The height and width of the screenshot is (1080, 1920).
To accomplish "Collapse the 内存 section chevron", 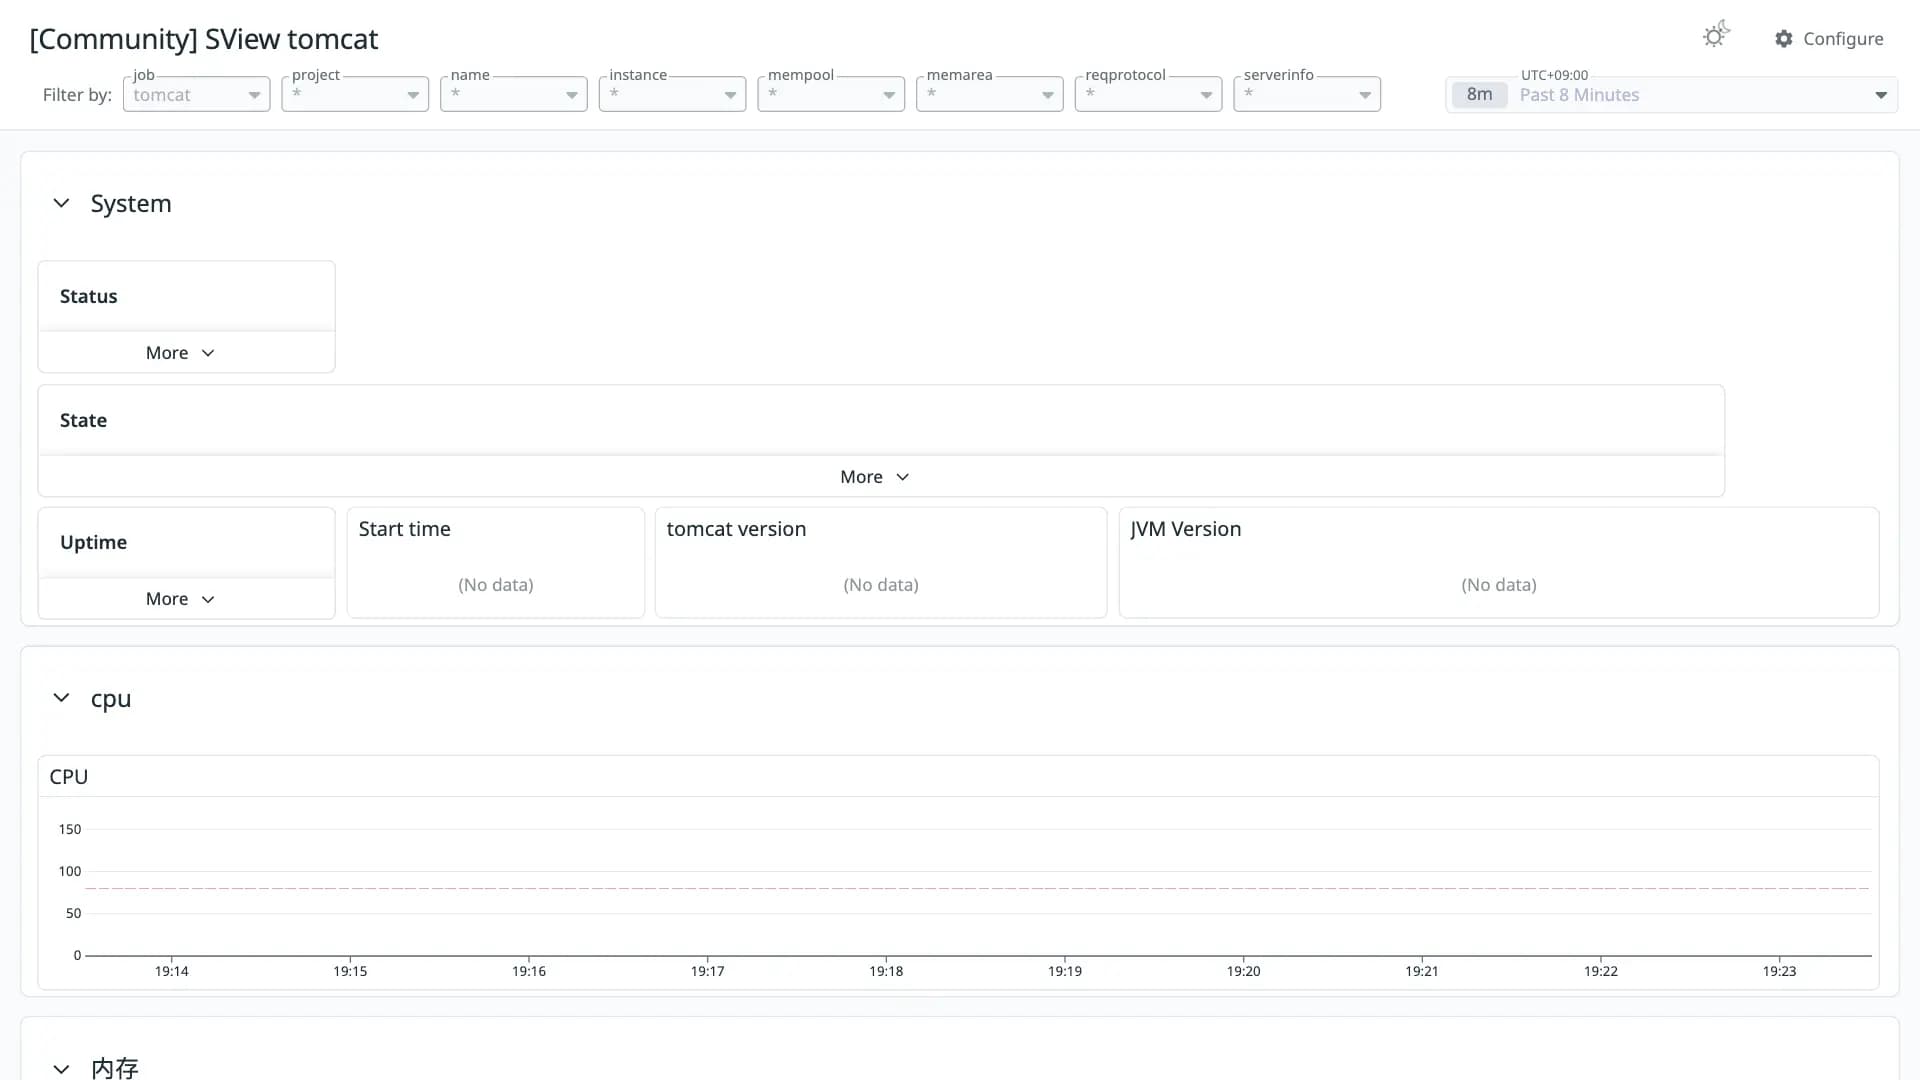I will [x=61, y=1069].
